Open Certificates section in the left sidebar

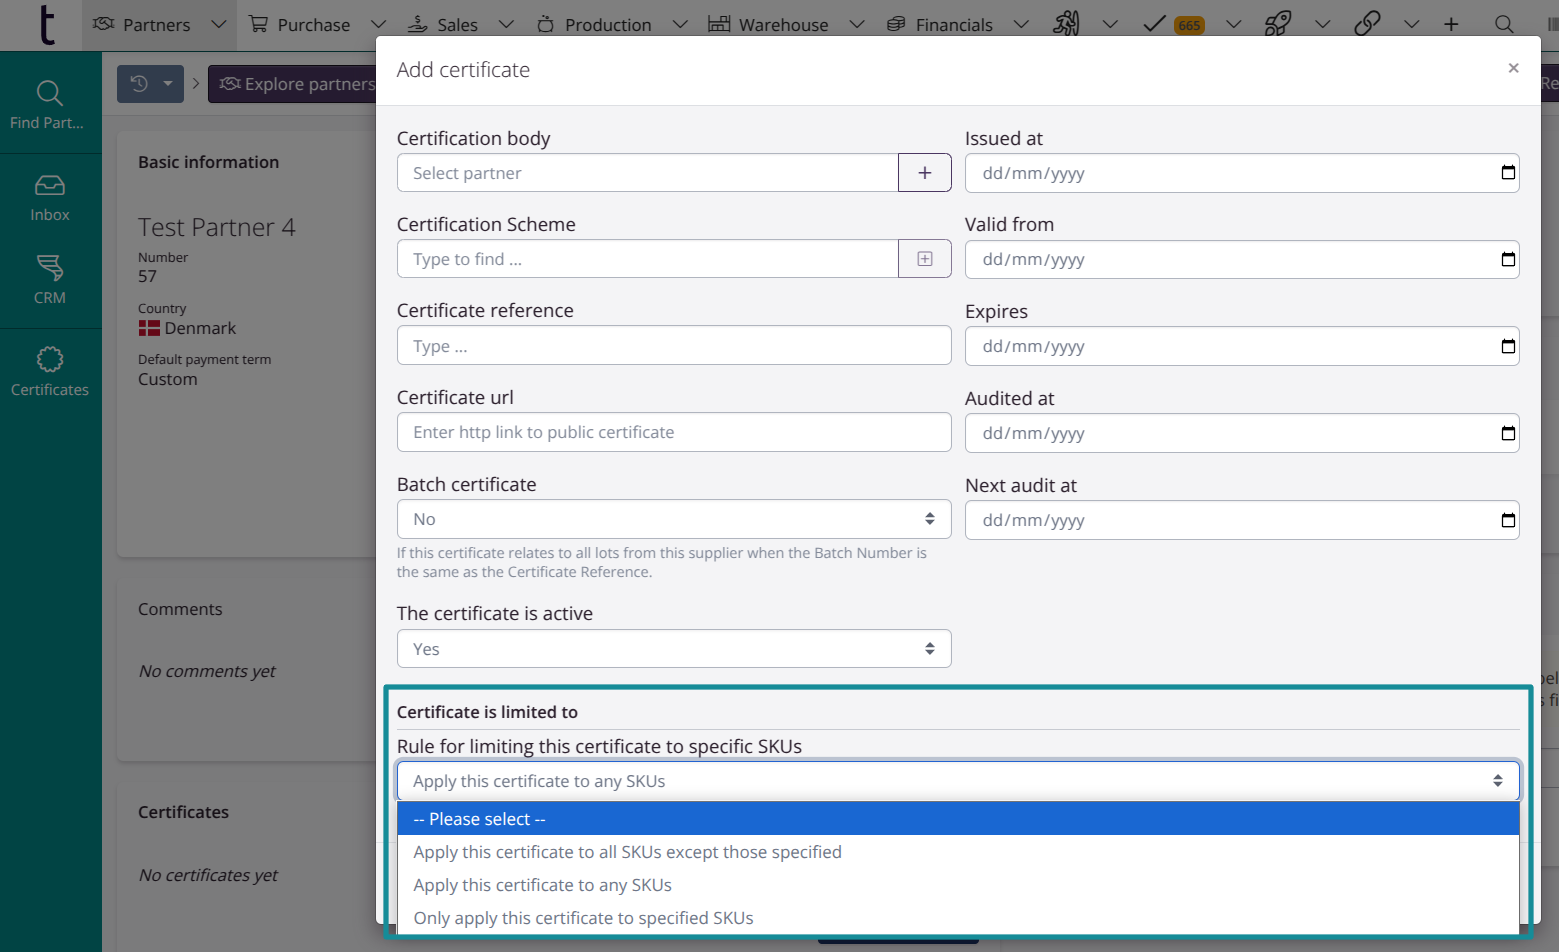coord(50,371)
